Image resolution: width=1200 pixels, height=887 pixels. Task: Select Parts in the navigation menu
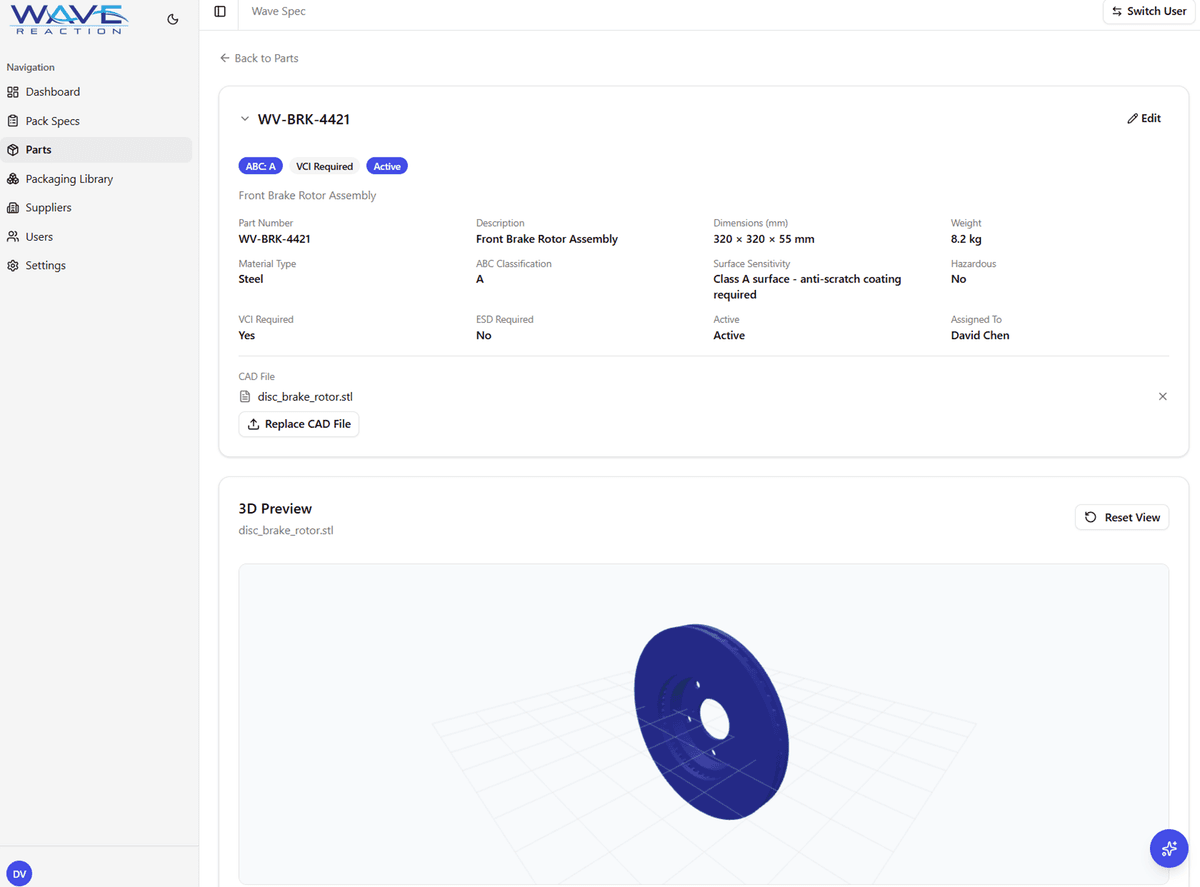pyautogui.click(x=40, y=149)
